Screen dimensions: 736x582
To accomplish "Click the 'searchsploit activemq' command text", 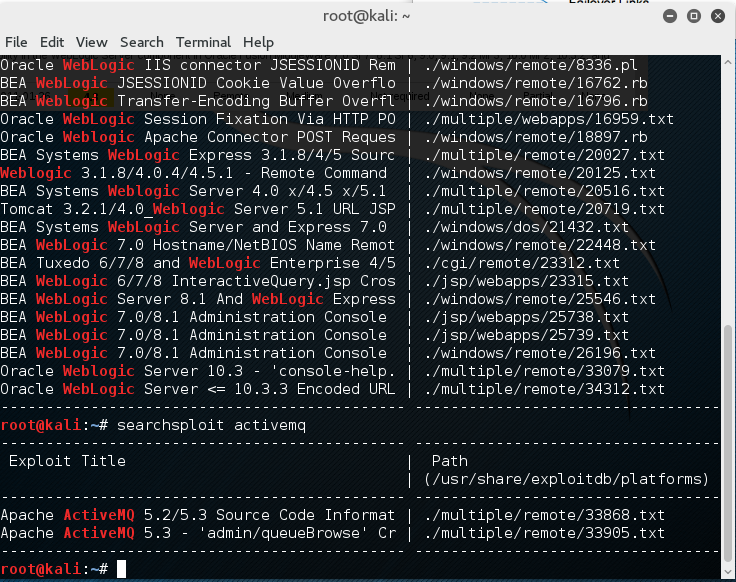I will tap(211, 425).
